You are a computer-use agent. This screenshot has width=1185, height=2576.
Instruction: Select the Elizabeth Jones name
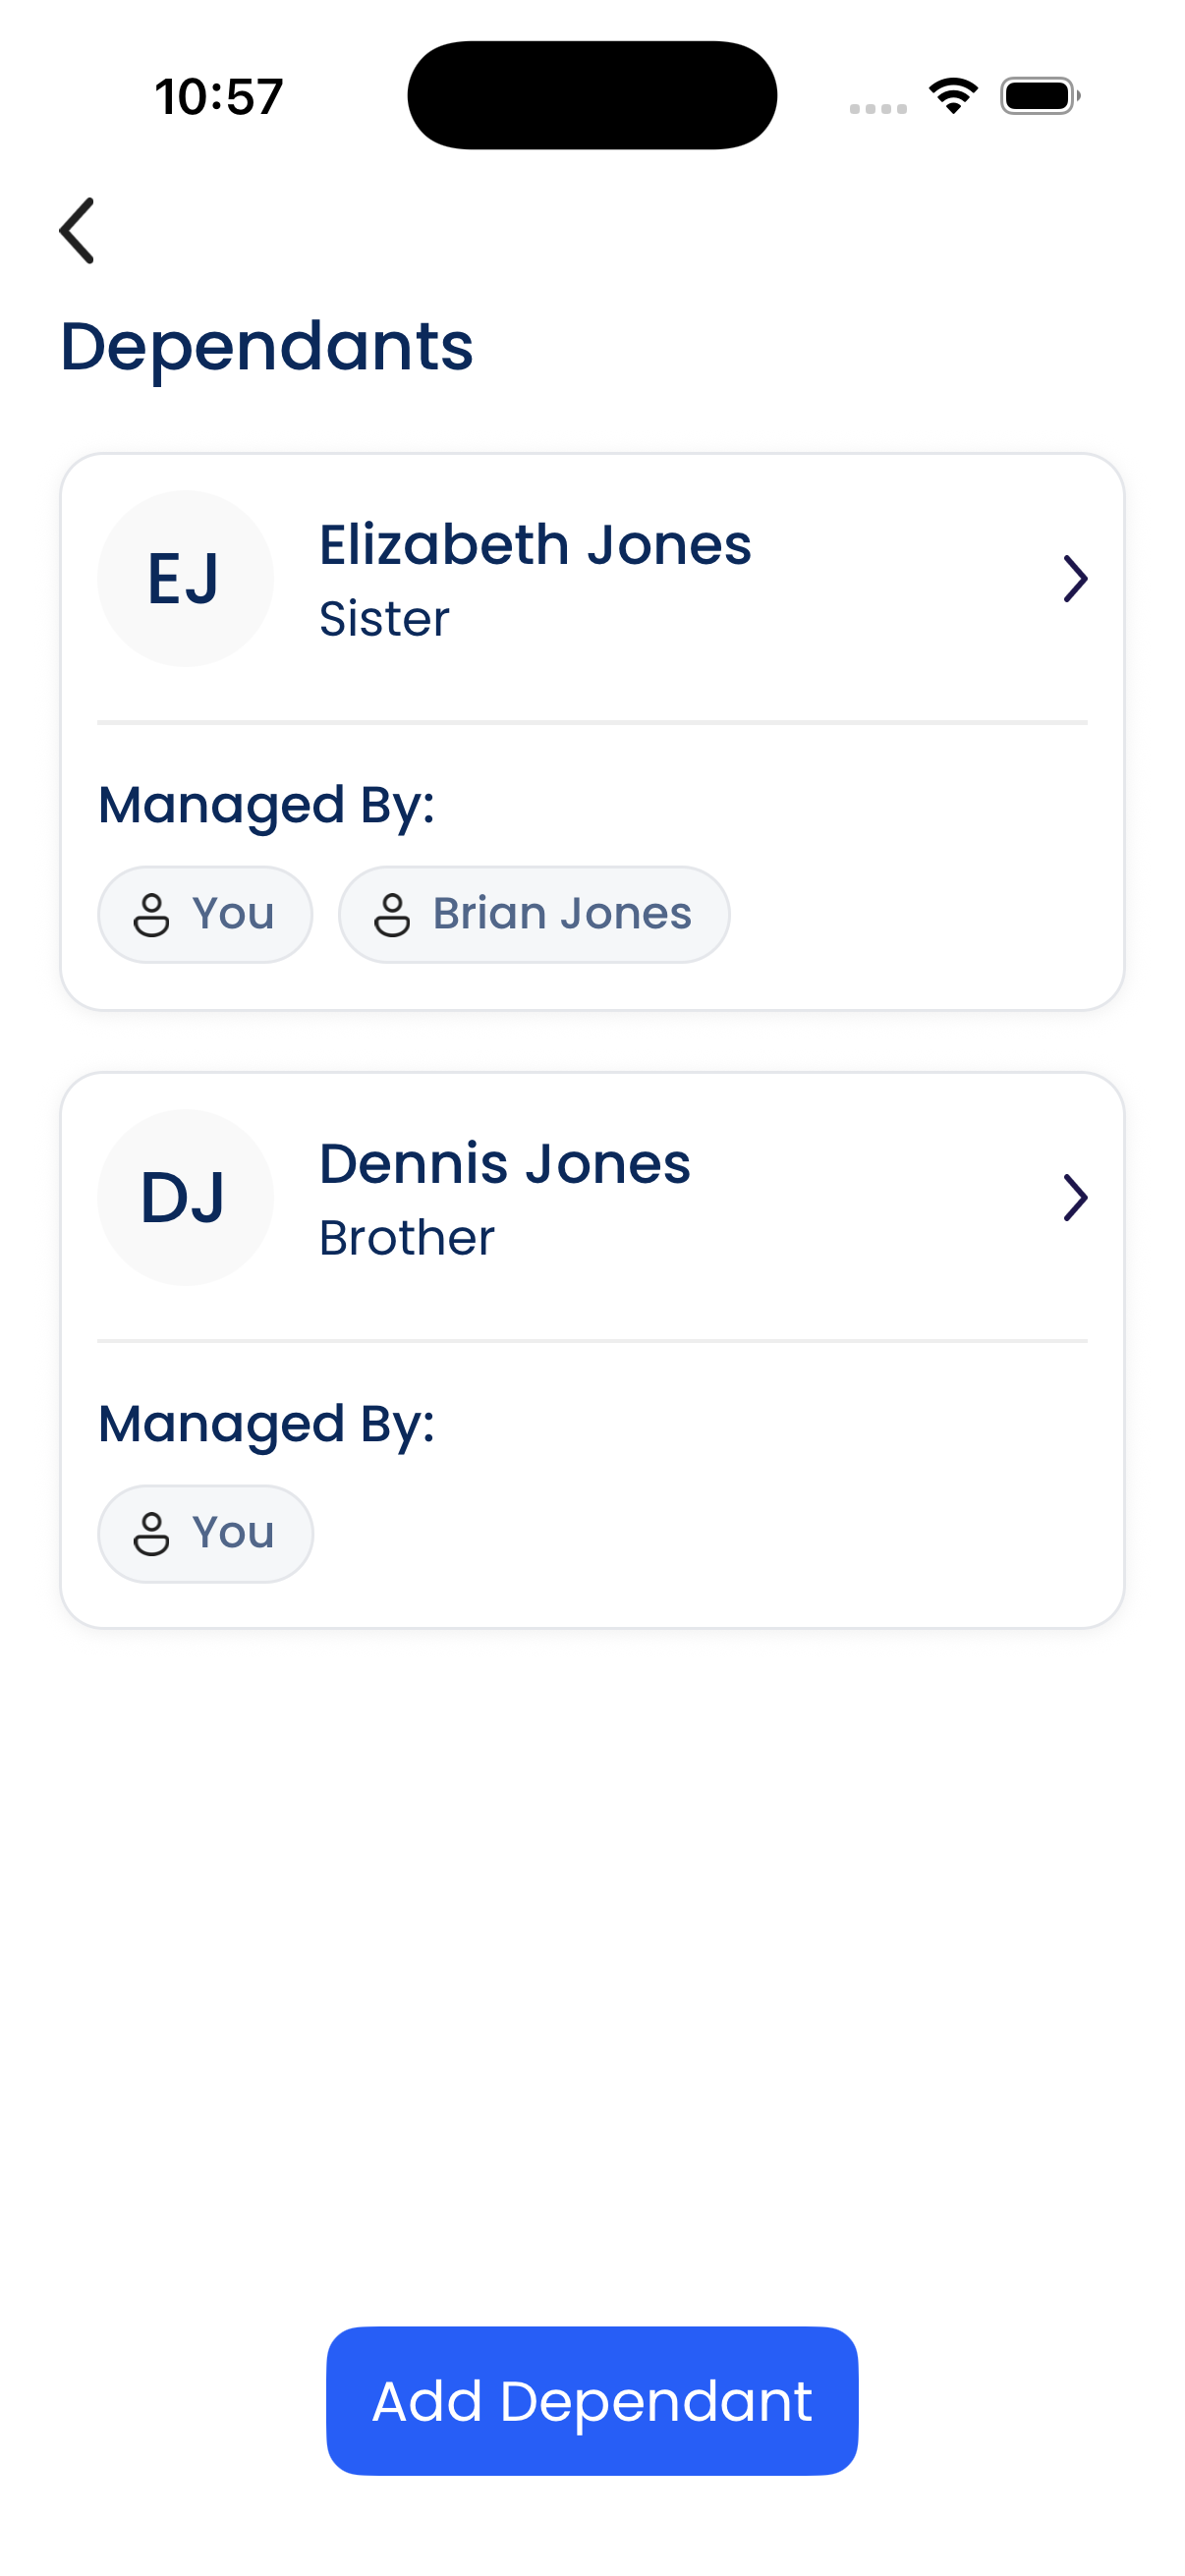click(535, 546)
